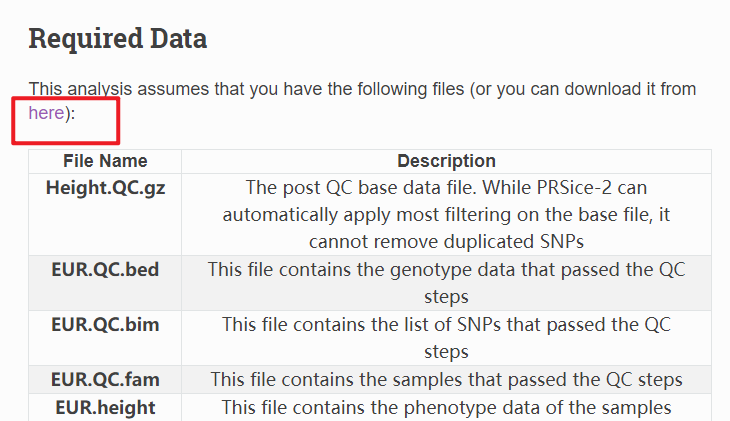Click the EUR.QC.fam description cell
The height and width of the screenshot is (421, 730).
pos(446,380)
